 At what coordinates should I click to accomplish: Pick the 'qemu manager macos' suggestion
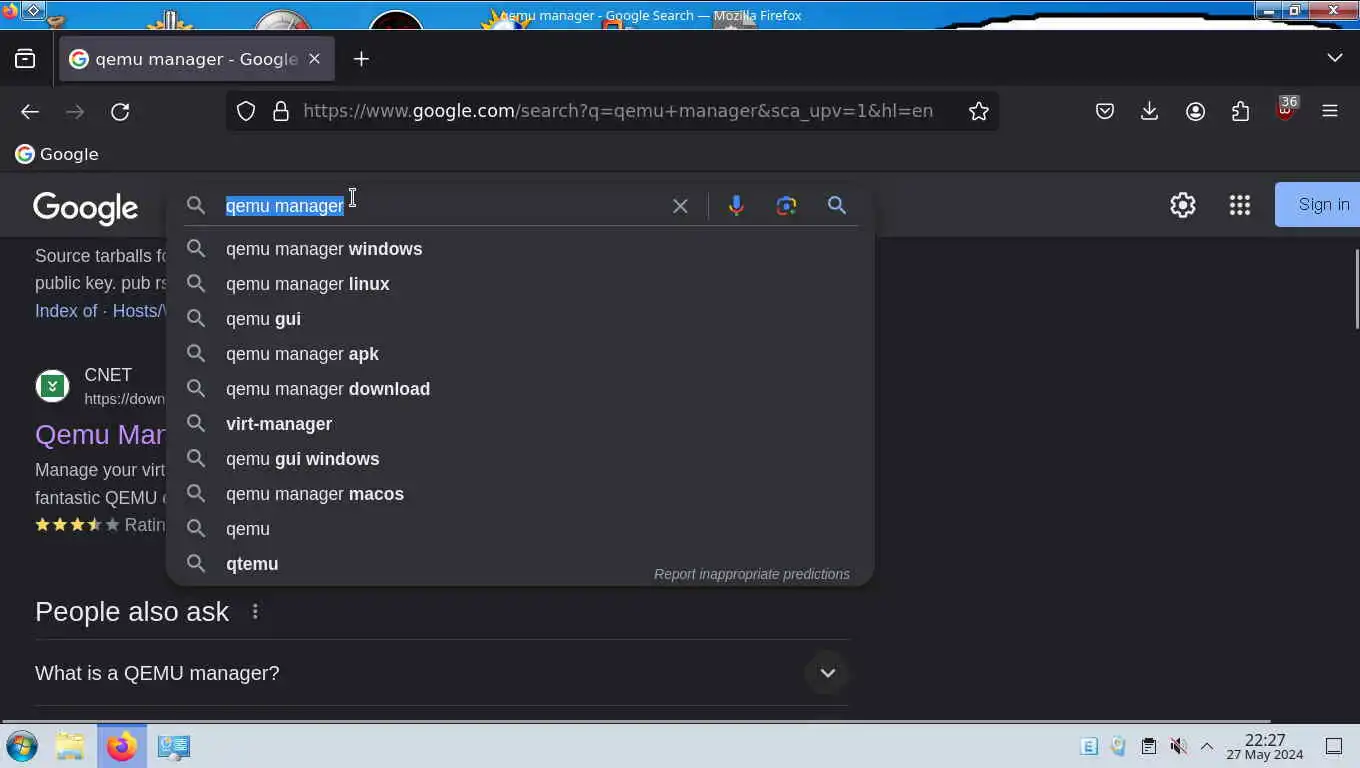pyautogui.click(x=520, y=494)
